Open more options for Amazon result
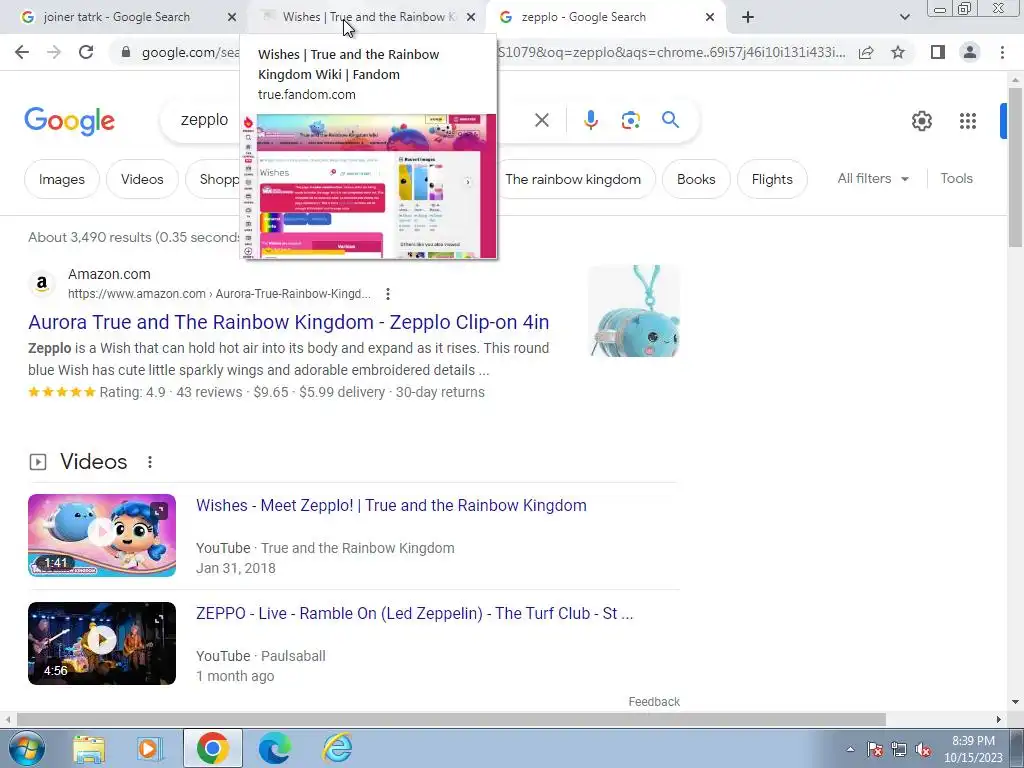This screenshot has height=768, width=1024. 388,294
